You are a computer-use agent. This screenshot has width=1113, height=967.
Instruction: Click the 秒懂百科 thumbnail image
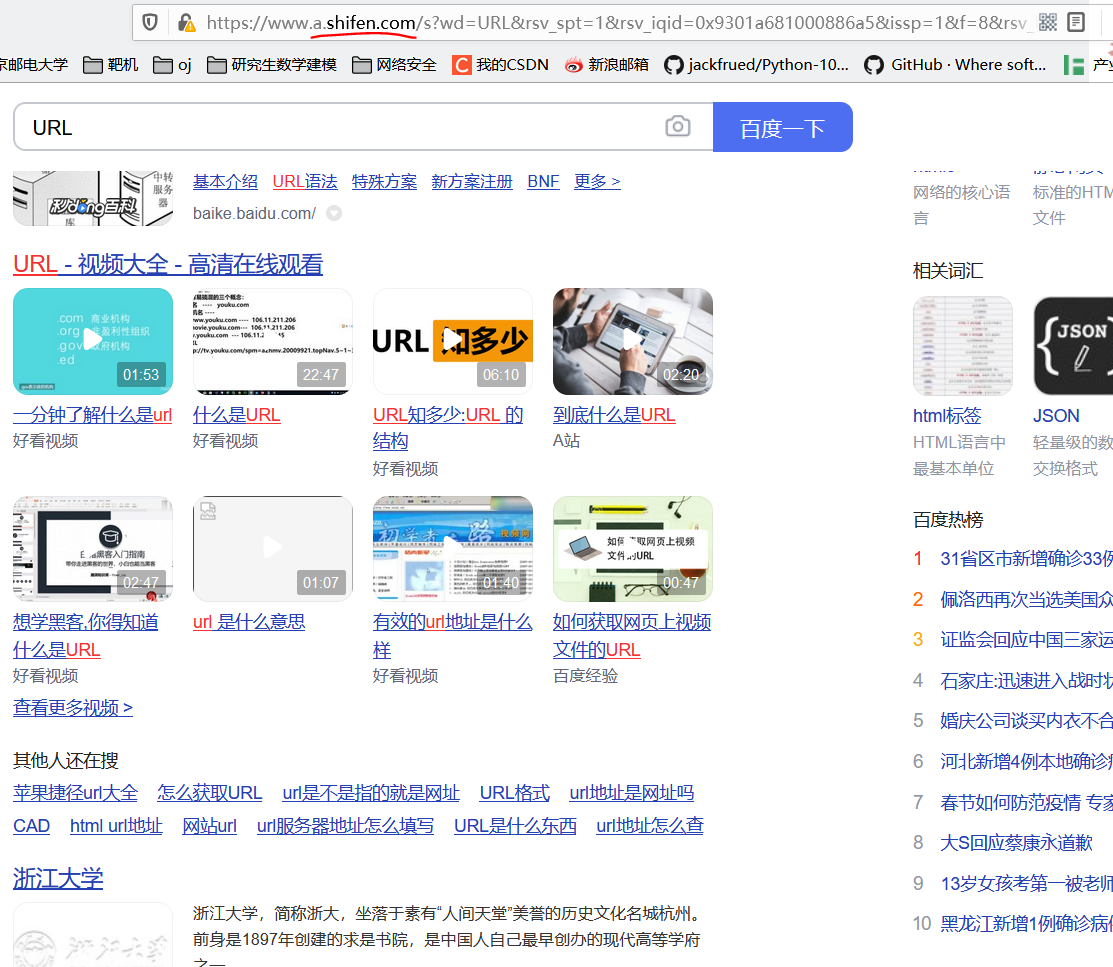pyautogui.click(x=93, y=199)
